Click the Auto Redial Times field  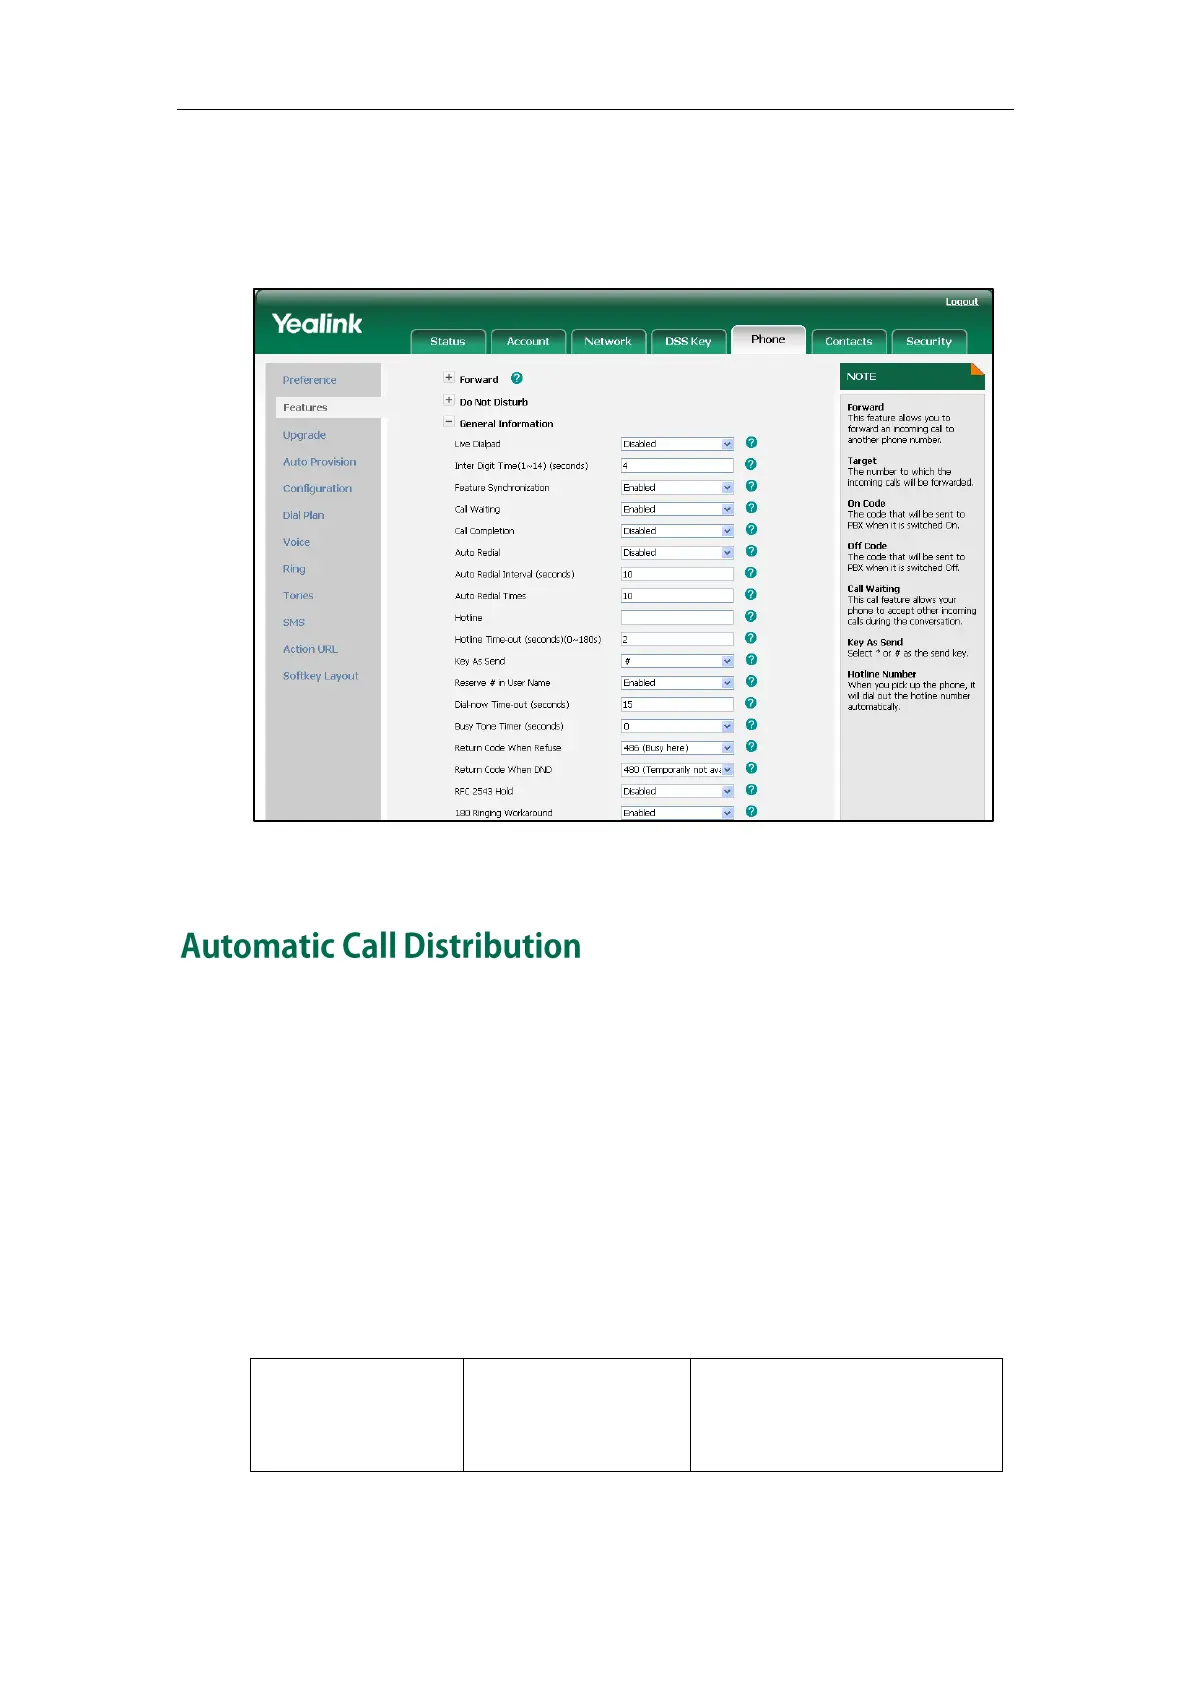(677, 596)
